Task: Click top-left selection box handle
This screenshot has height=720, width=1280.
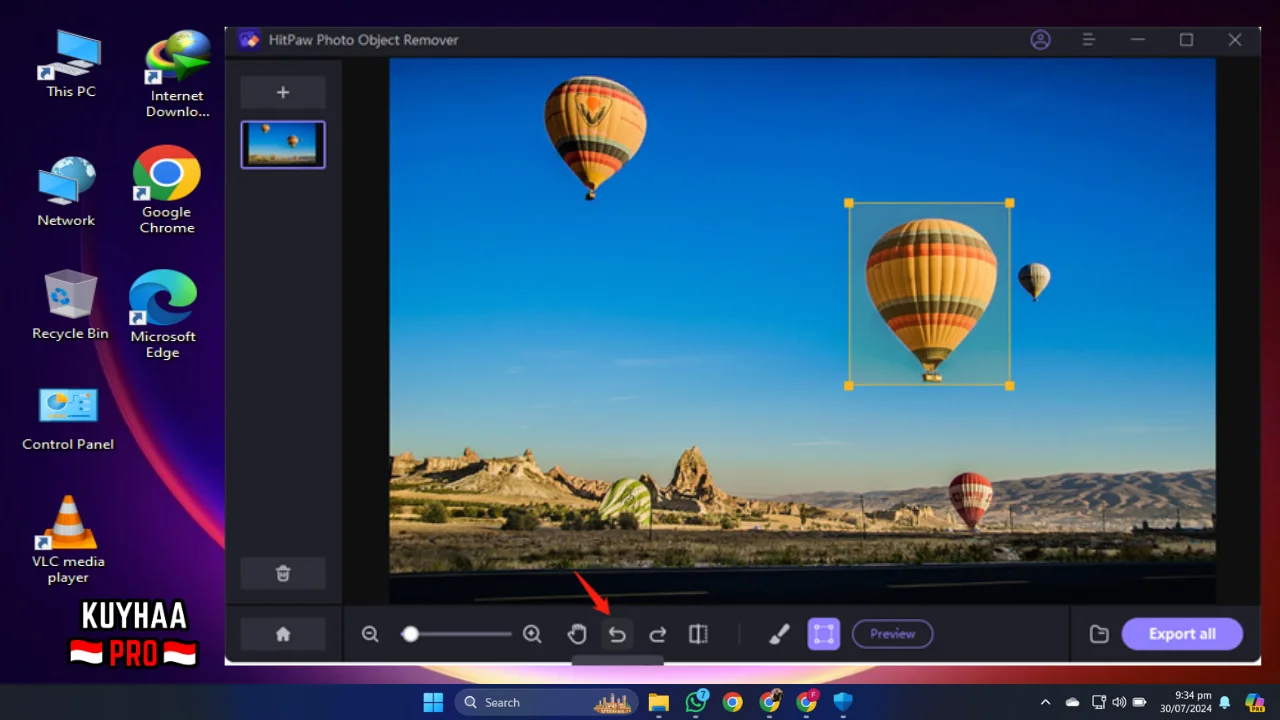Action: pyautogui.click(x=849, y=203)
